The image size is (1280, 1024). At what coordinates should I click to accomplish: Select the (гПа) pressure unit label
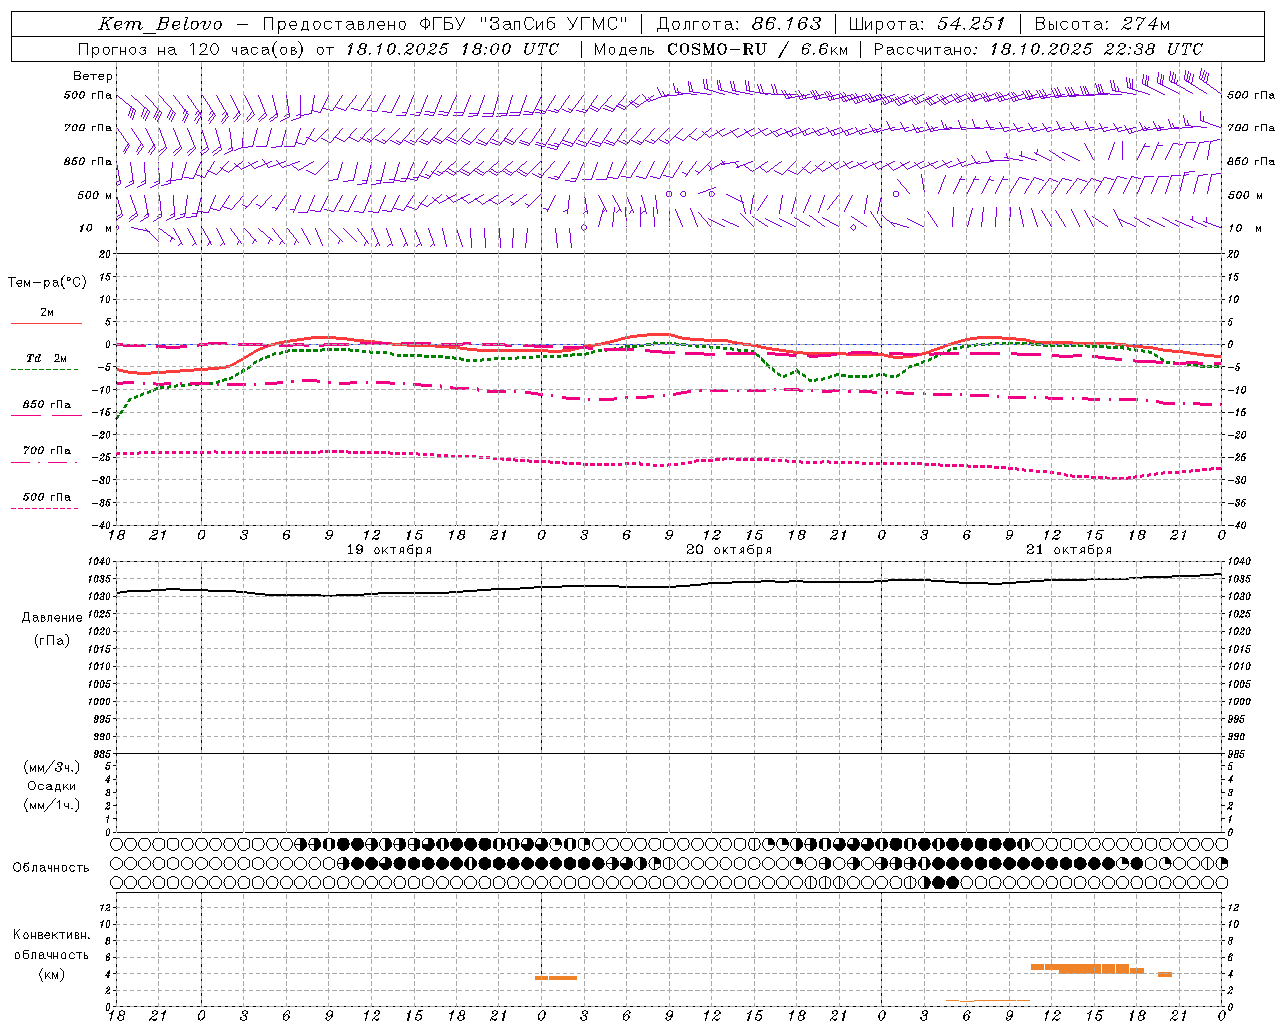pyautogui.click(x=52, y=640)
